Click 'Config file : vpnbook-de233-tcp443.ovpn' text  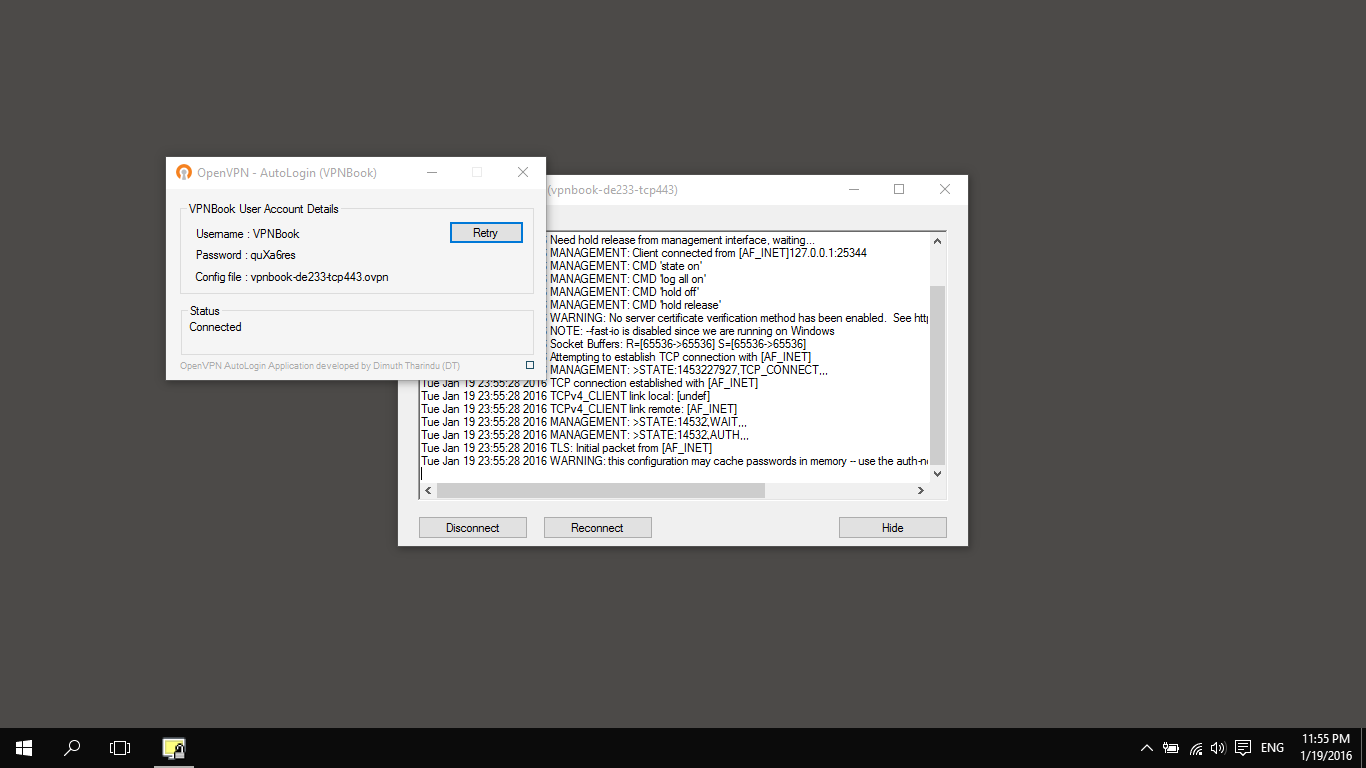292,277
